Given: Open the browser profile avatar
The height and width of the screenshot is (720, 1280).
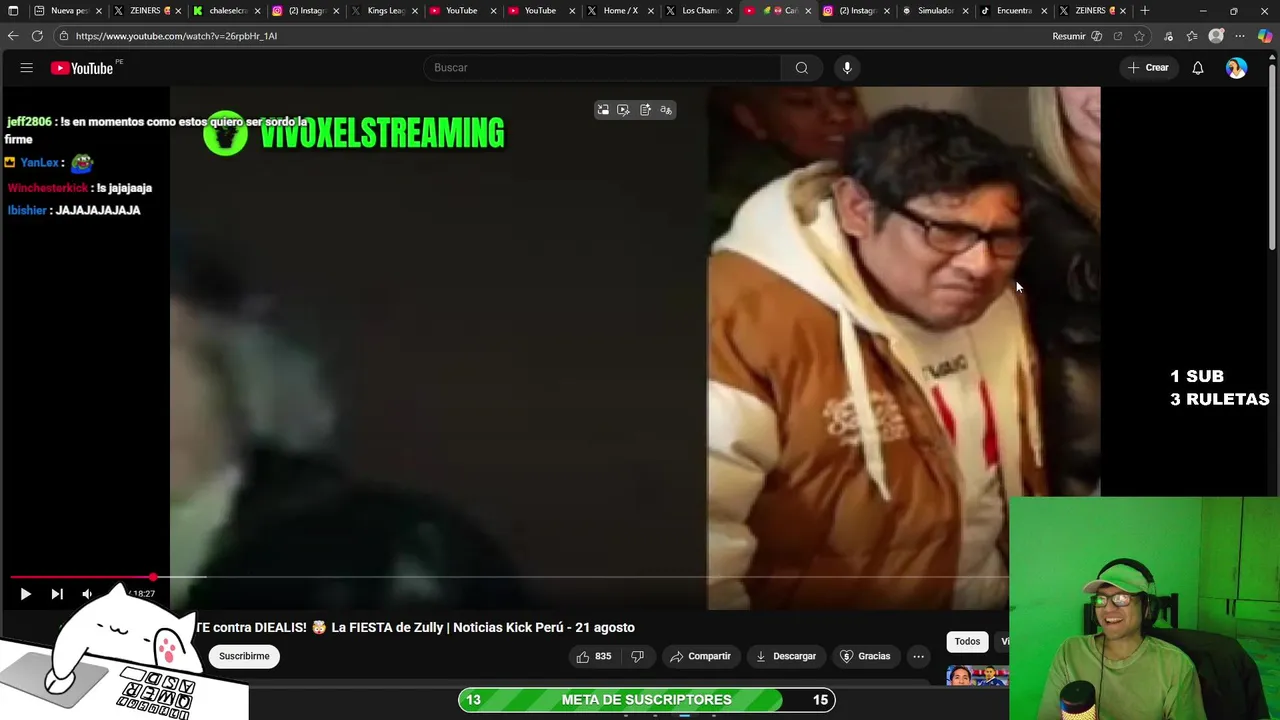Looking at the screenshot, I should (x=1216, y=36).
